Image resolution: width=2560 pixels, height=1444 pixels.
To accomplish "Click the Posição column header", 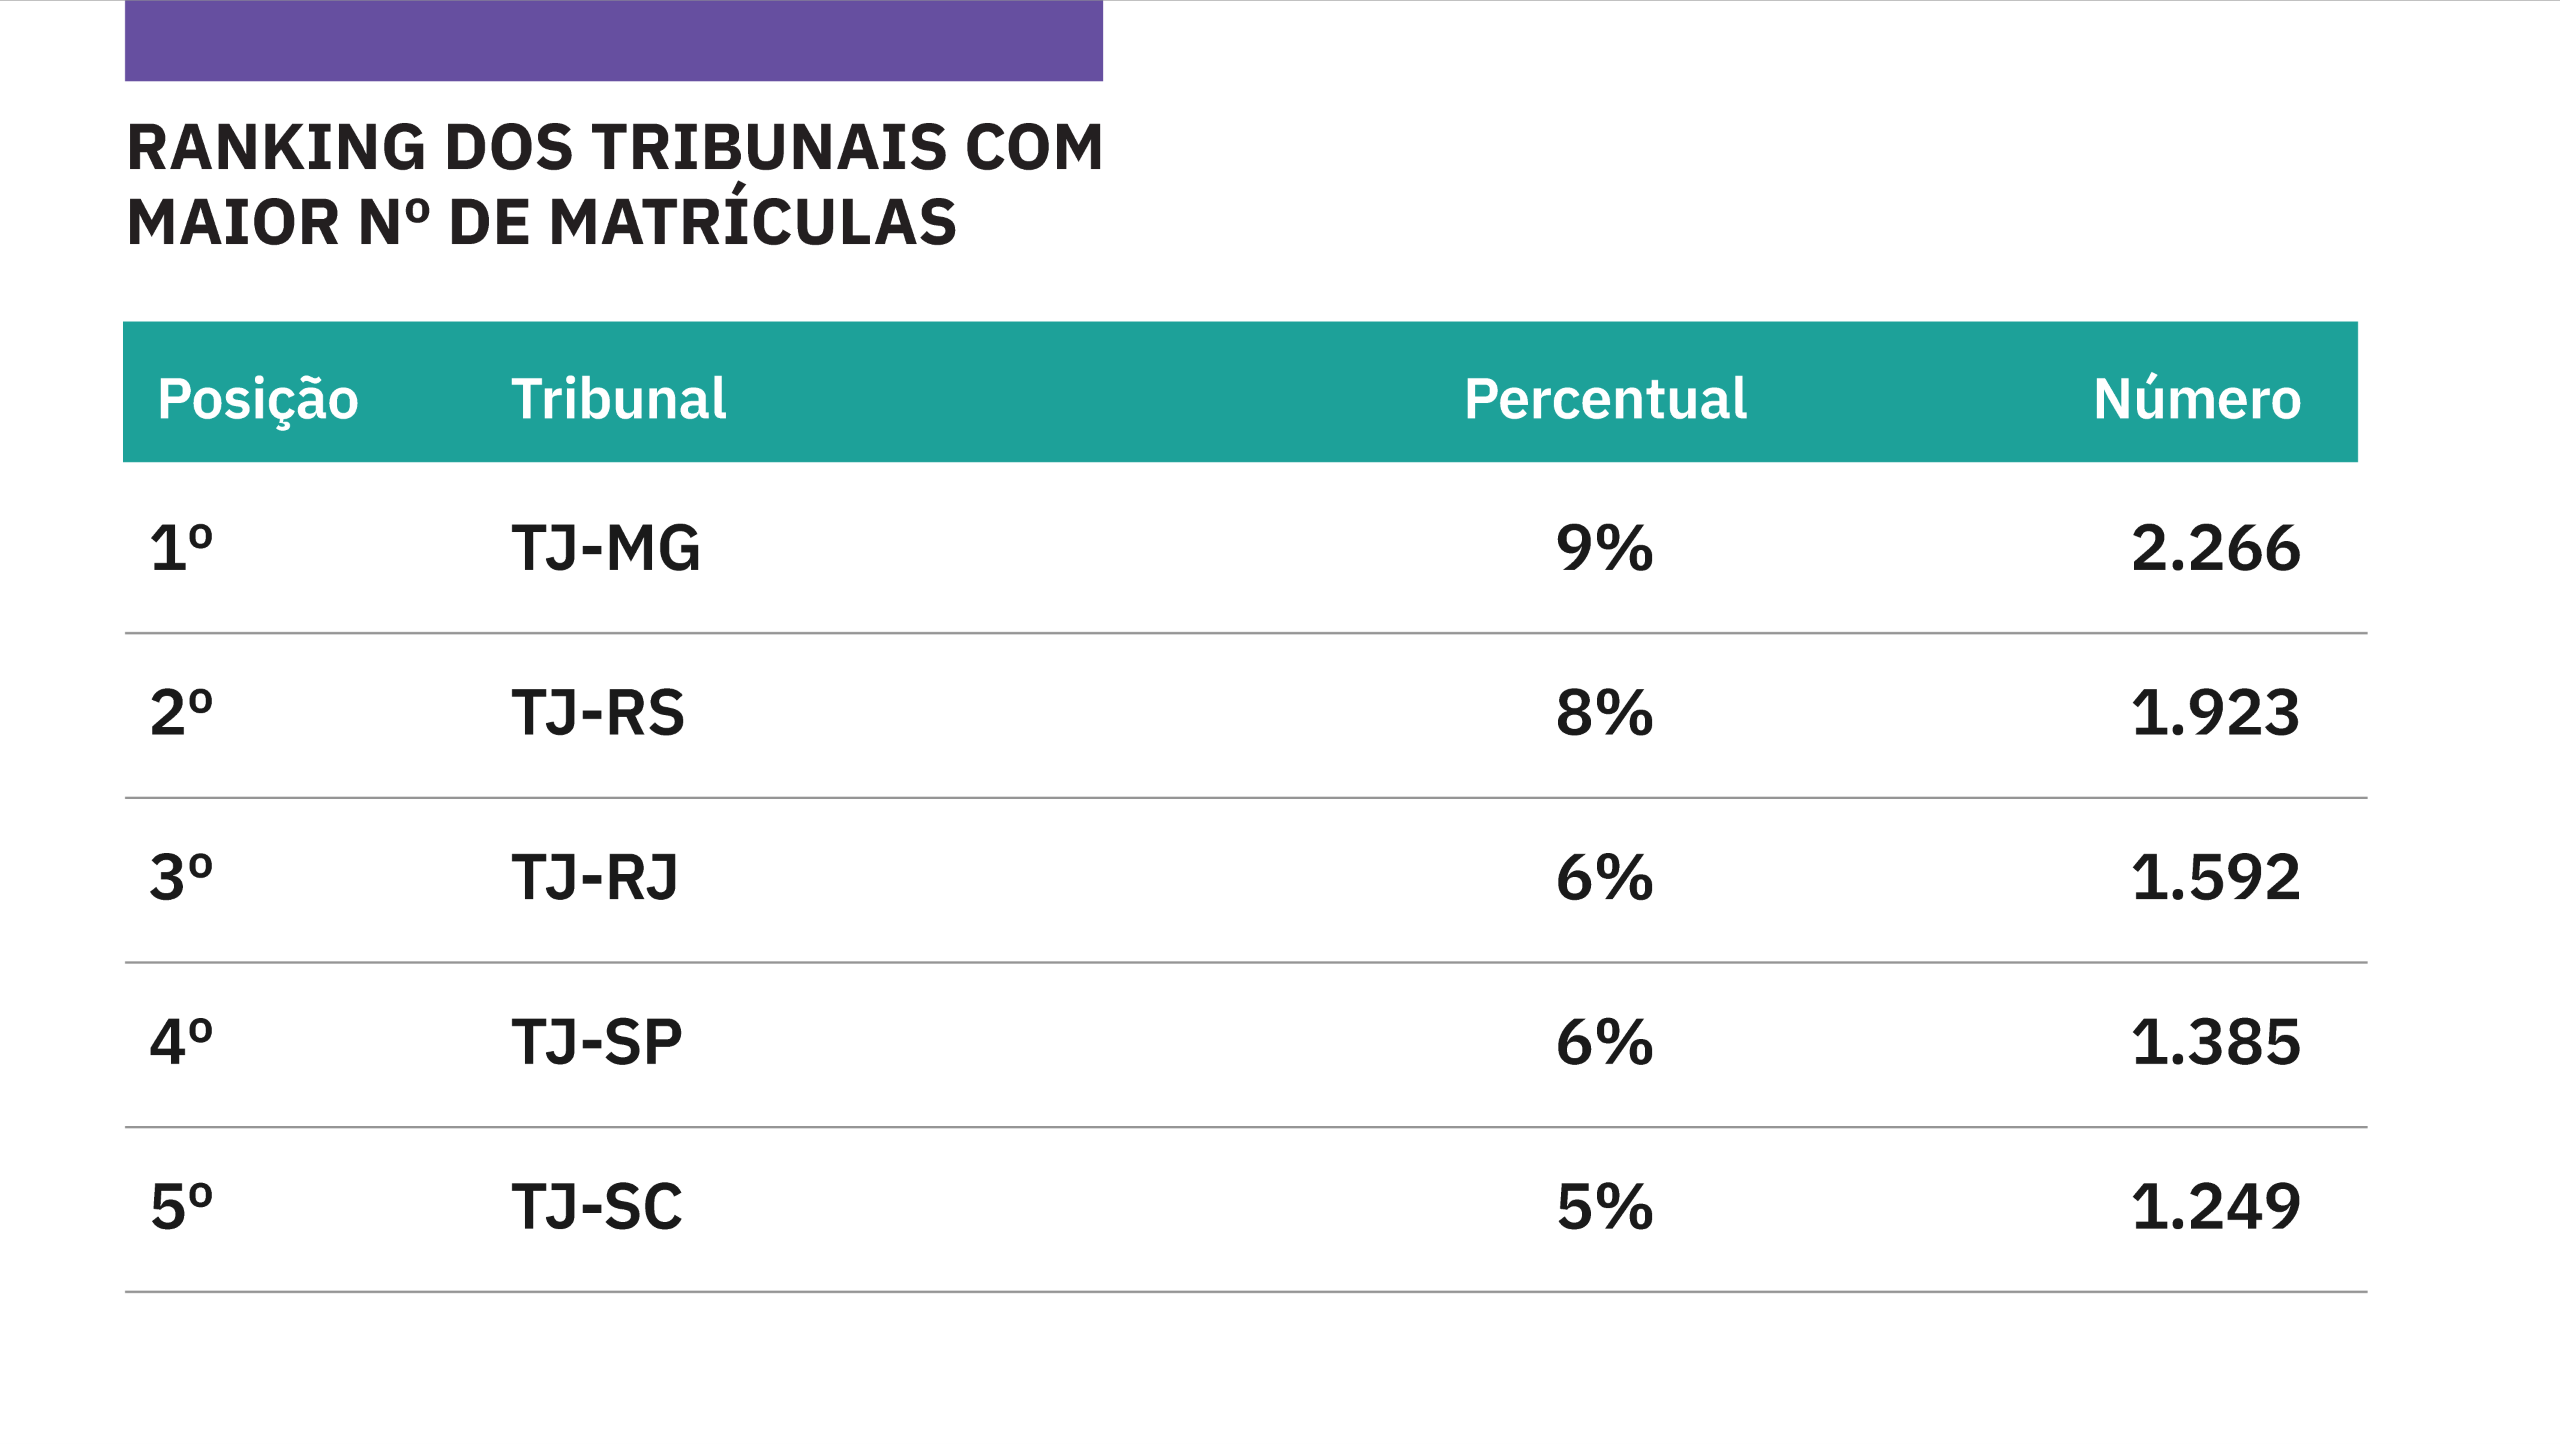I will click(258, 400).
